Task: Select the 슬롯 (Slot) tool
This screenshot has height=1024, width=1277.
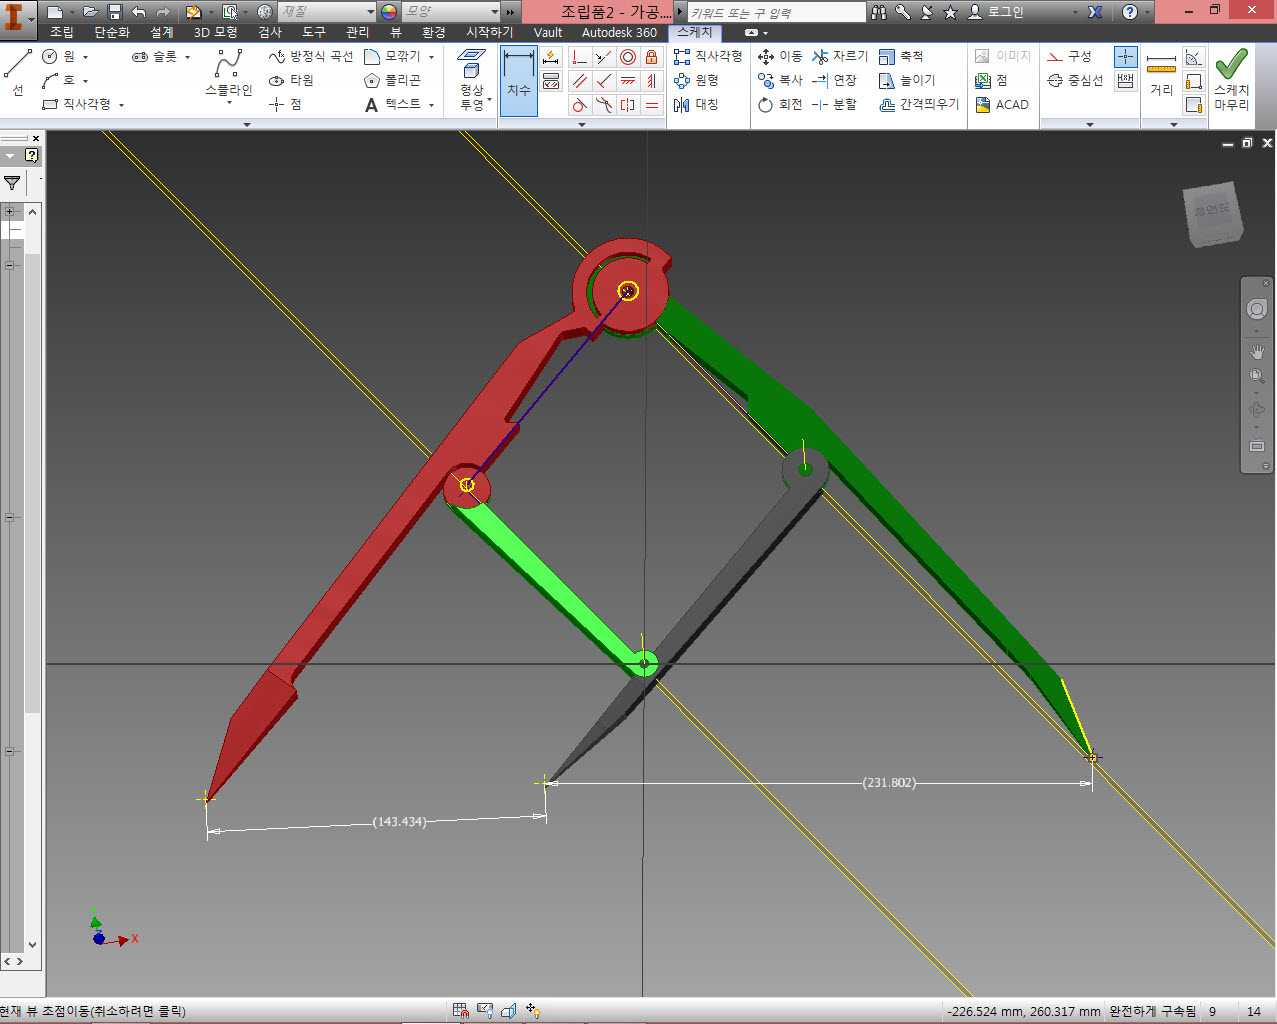Action: (154, 57)
